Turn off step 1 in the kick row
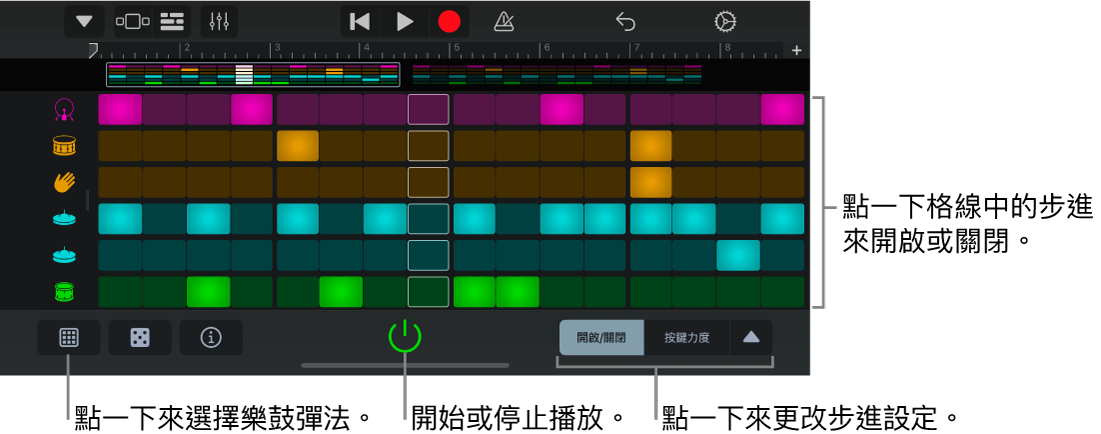Image resolution: width=1101 pixels, height=434 pixels. click(x=120, y=110)
